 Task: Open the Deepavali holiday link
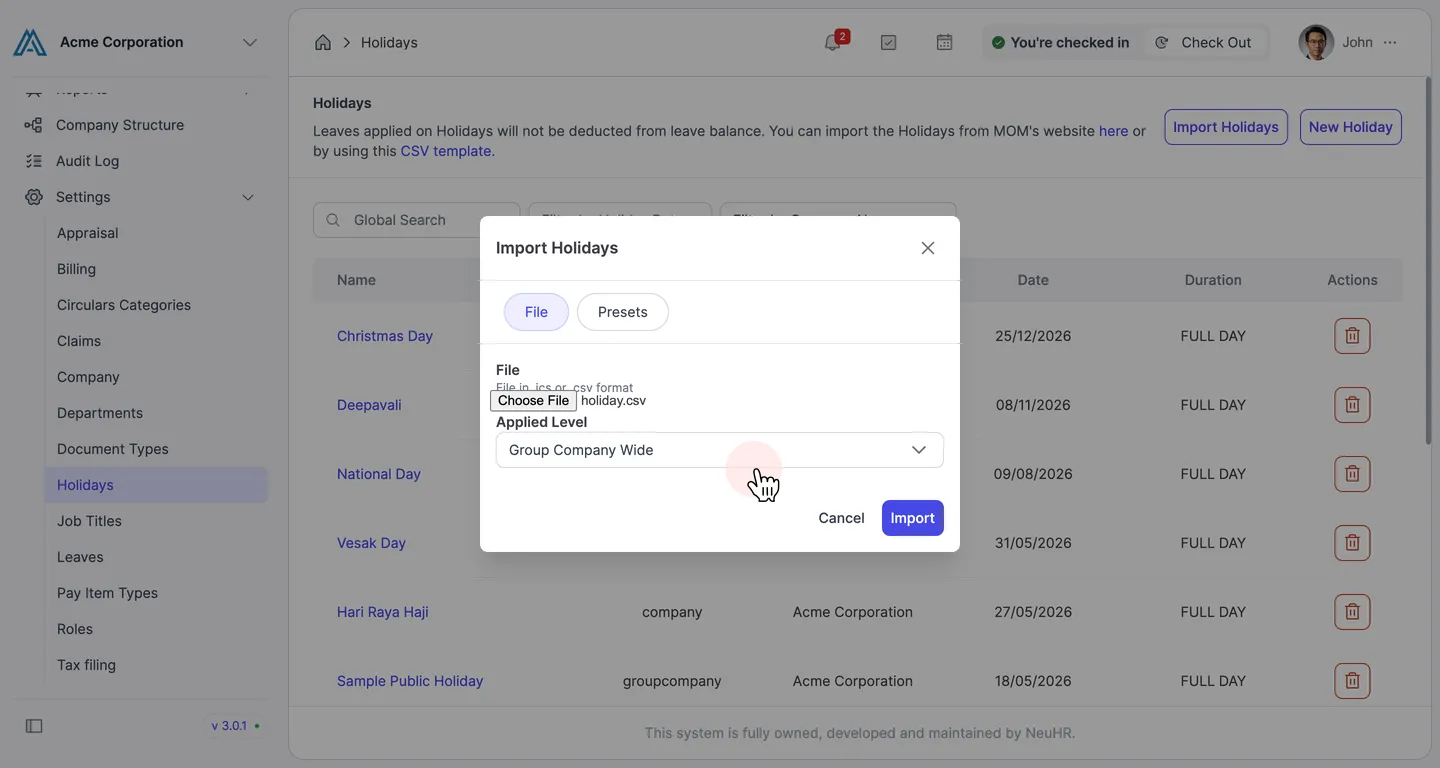(x=369, y=405)
